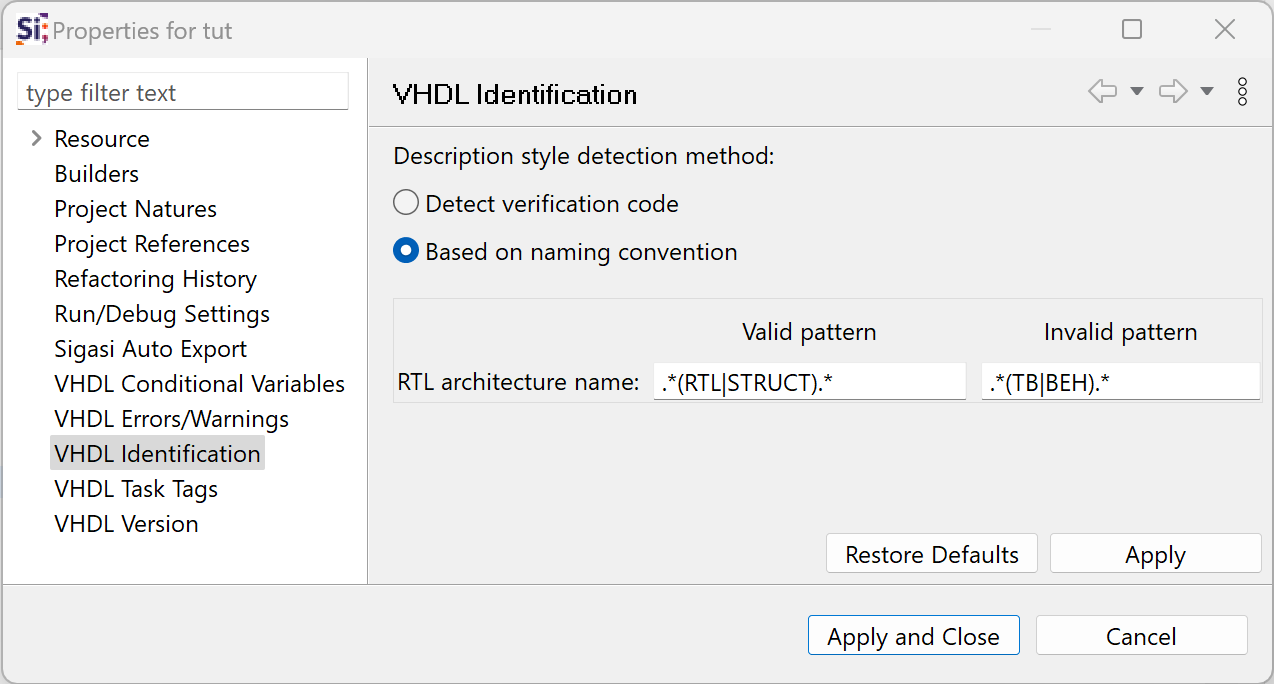Select Sigasi Auto Export in the tree

pyautogui.click(x=150, y=349)
